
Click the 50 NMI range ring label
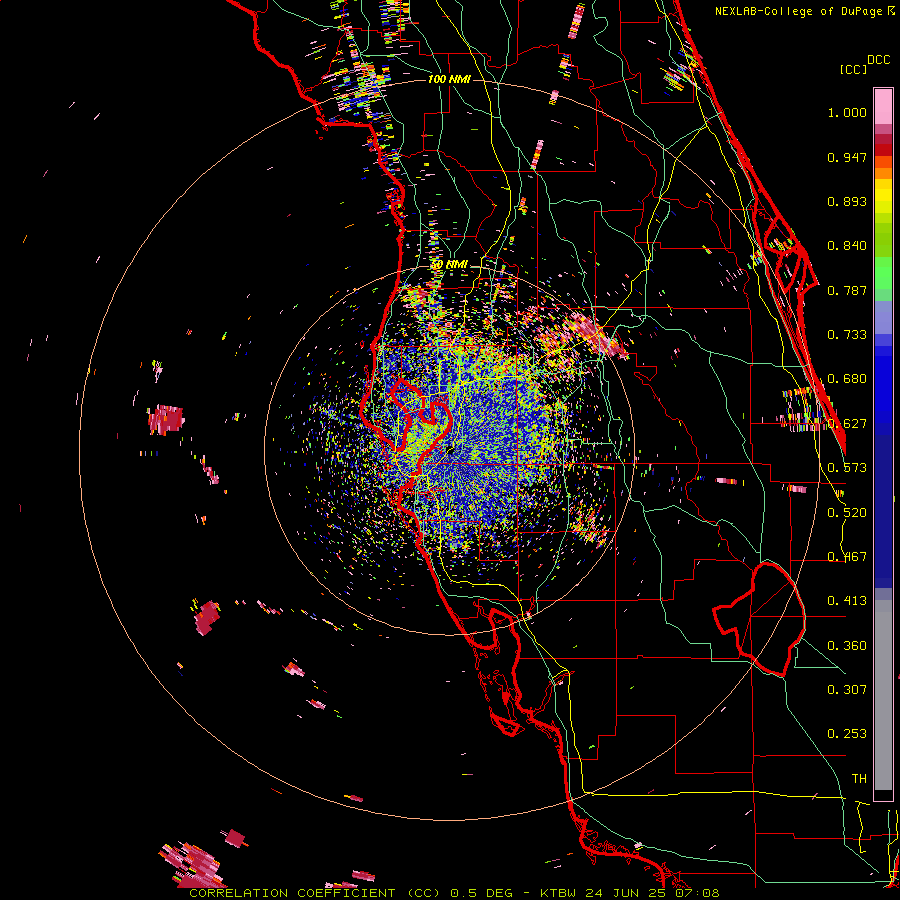click(x=450, y=265)
